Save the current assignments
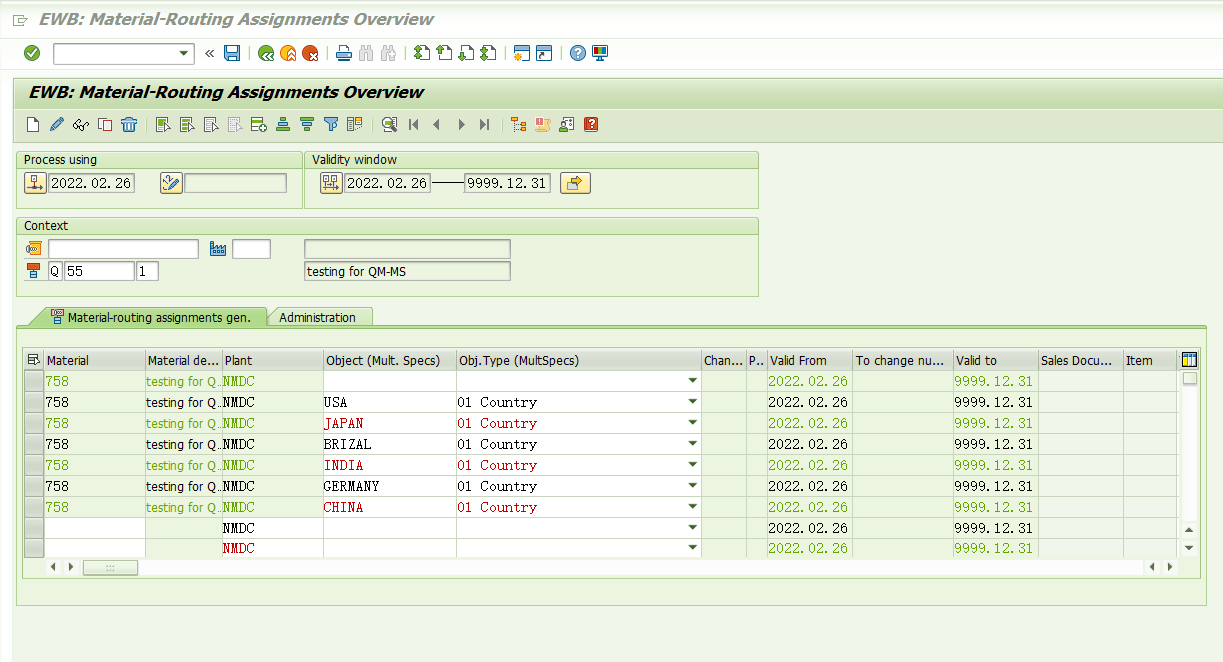Image resolution: width=1223 pixels, height=662 pixels. pos(232,53)
